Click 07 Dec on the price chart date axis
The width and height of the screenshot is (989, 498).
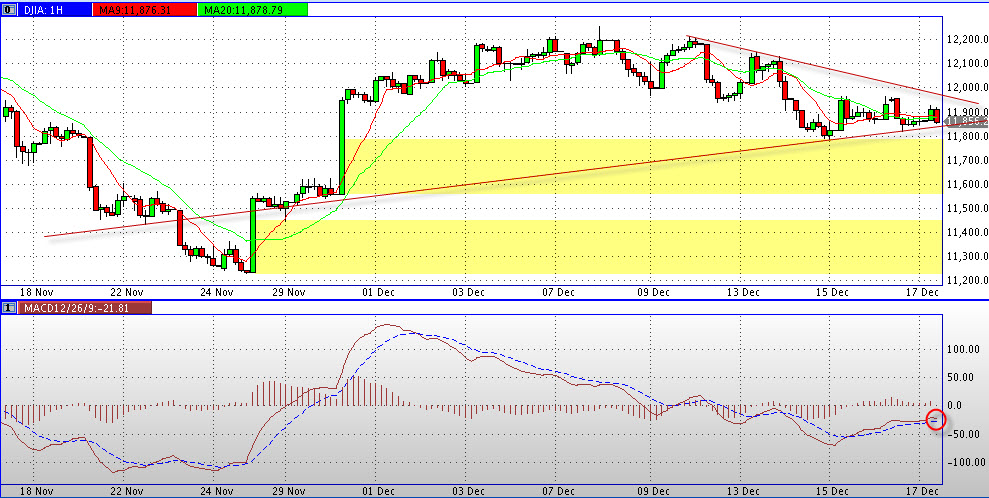coord(557,292)
